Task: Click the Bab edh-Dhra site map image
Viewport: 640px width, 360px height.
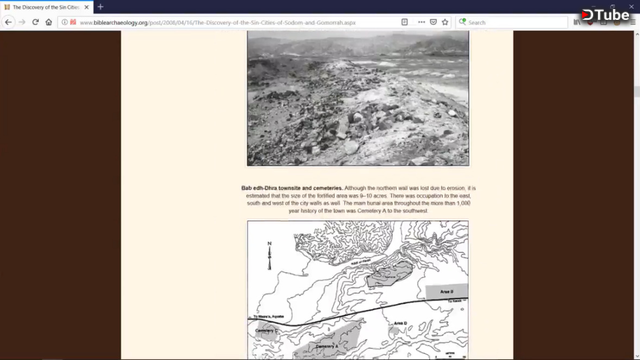Action: coord(358,290)
